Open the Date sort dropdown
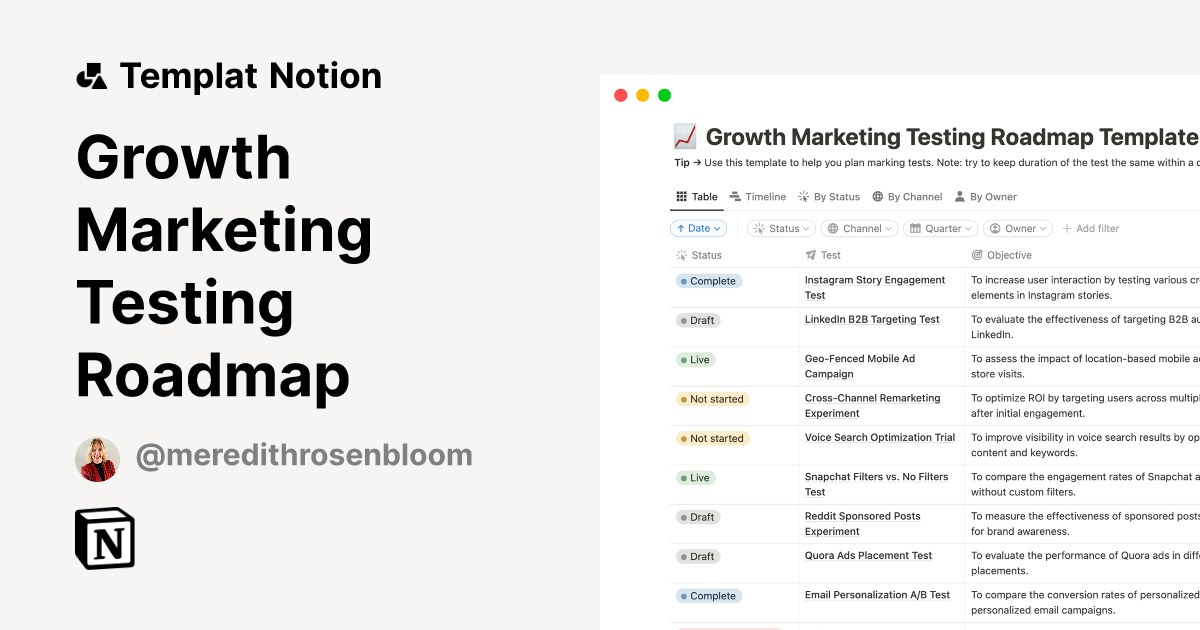 pos(697,228)
